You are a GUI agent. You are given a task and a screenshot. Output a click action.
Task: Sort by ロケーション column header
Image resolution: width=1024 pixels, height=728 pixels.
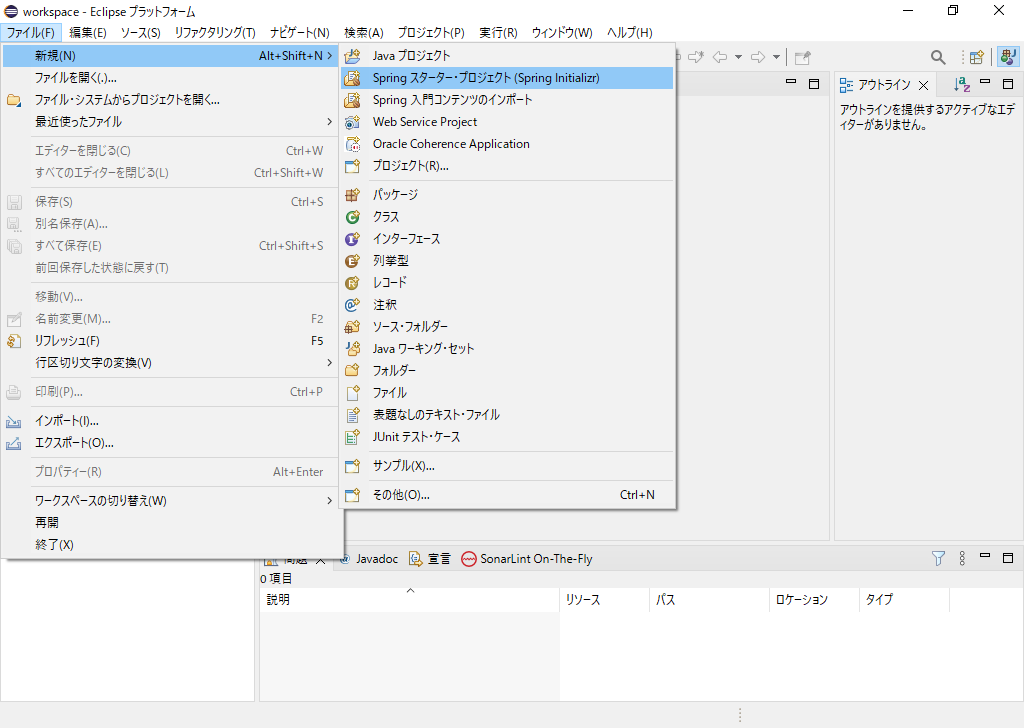[x=815, y=599]
